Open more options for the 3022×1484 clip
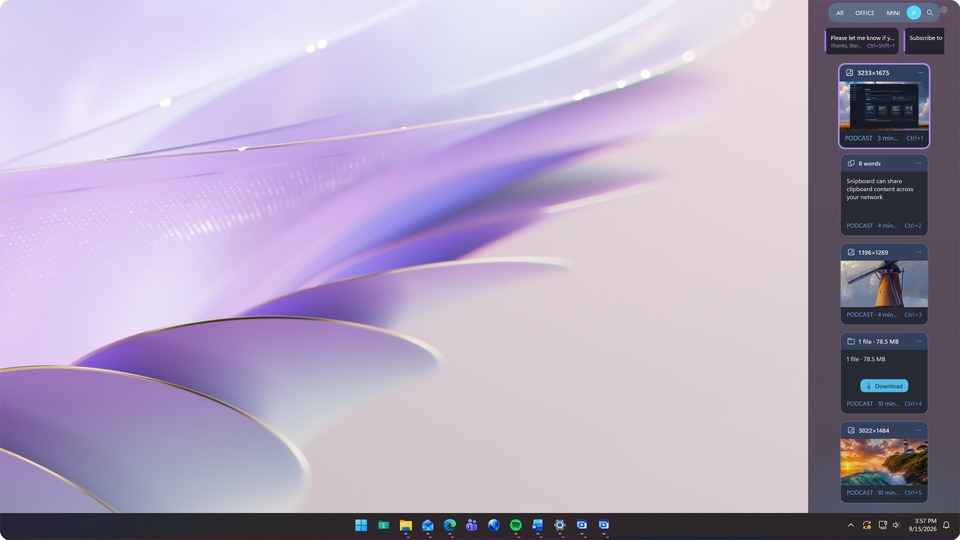Screen dimensions: 960x540 point(918,430)
